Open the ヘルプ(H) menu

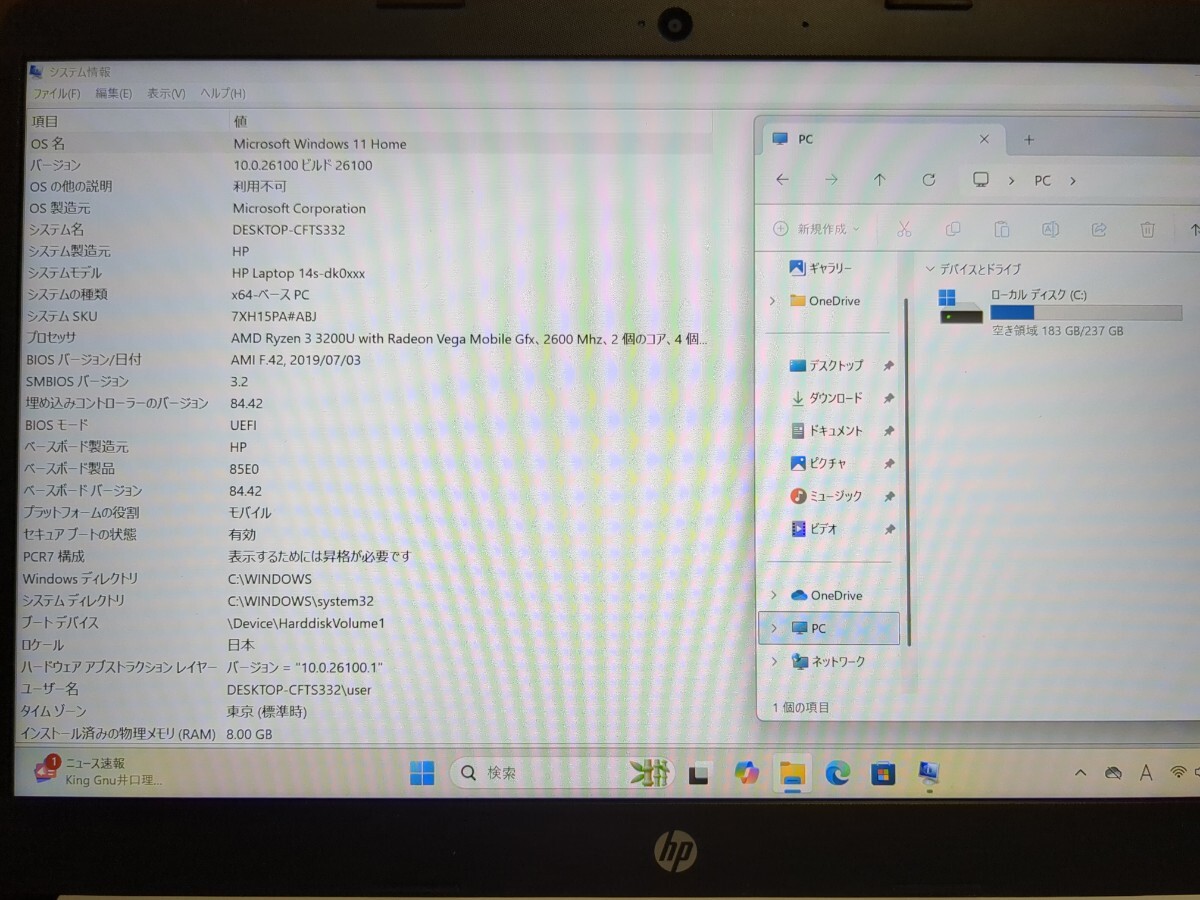(223, 93)
